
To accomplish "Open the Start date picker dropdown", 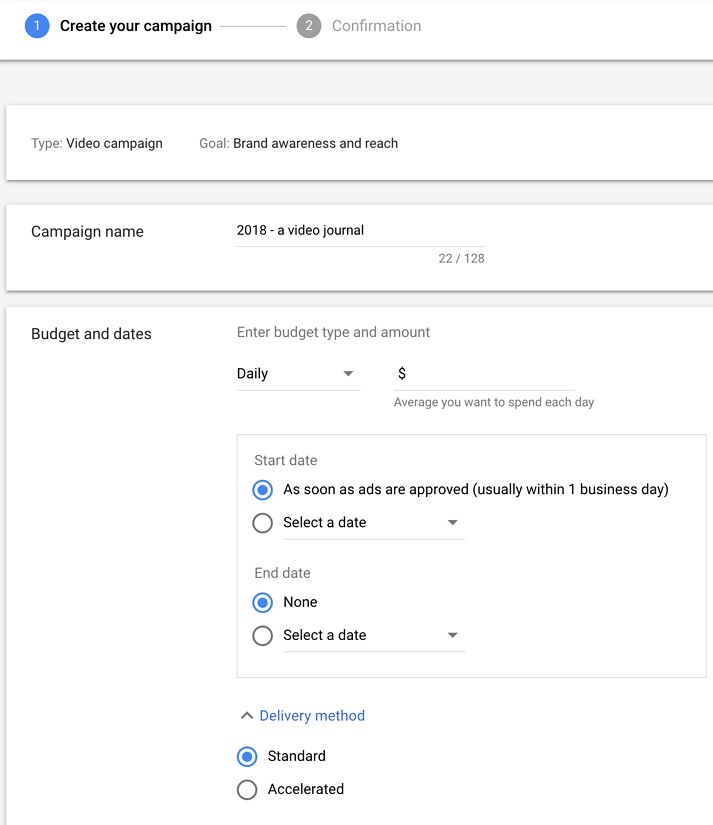I will pyautogui.click(x=374, y=523).
